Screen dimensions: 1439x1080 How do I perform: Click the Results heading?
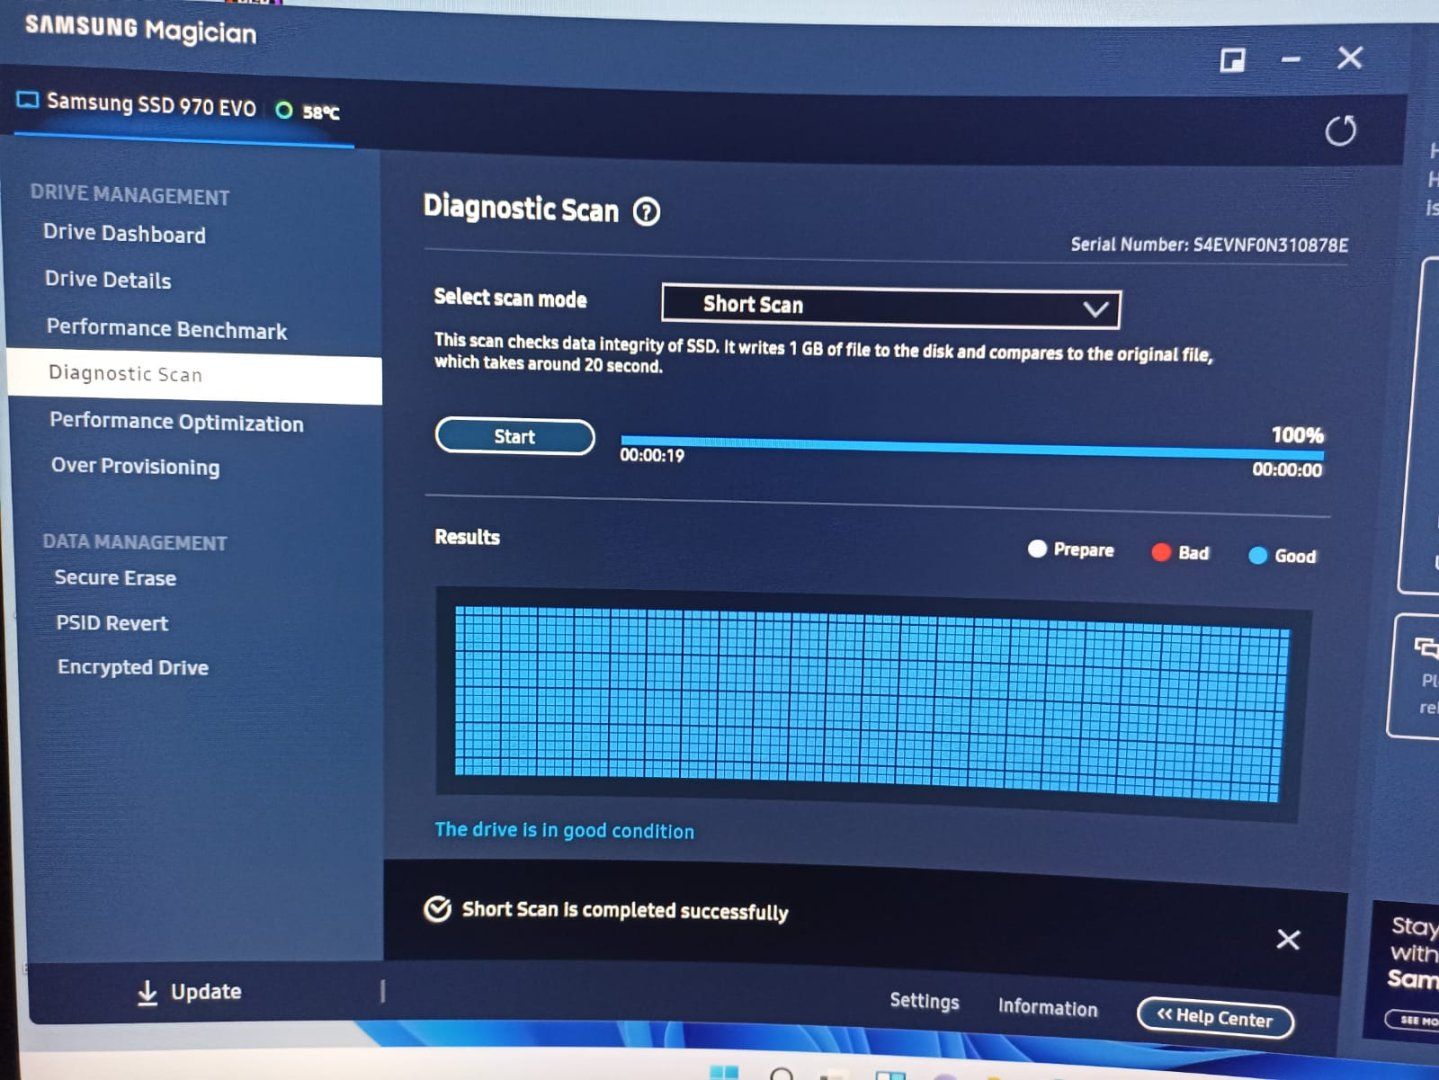click(467, 537)
